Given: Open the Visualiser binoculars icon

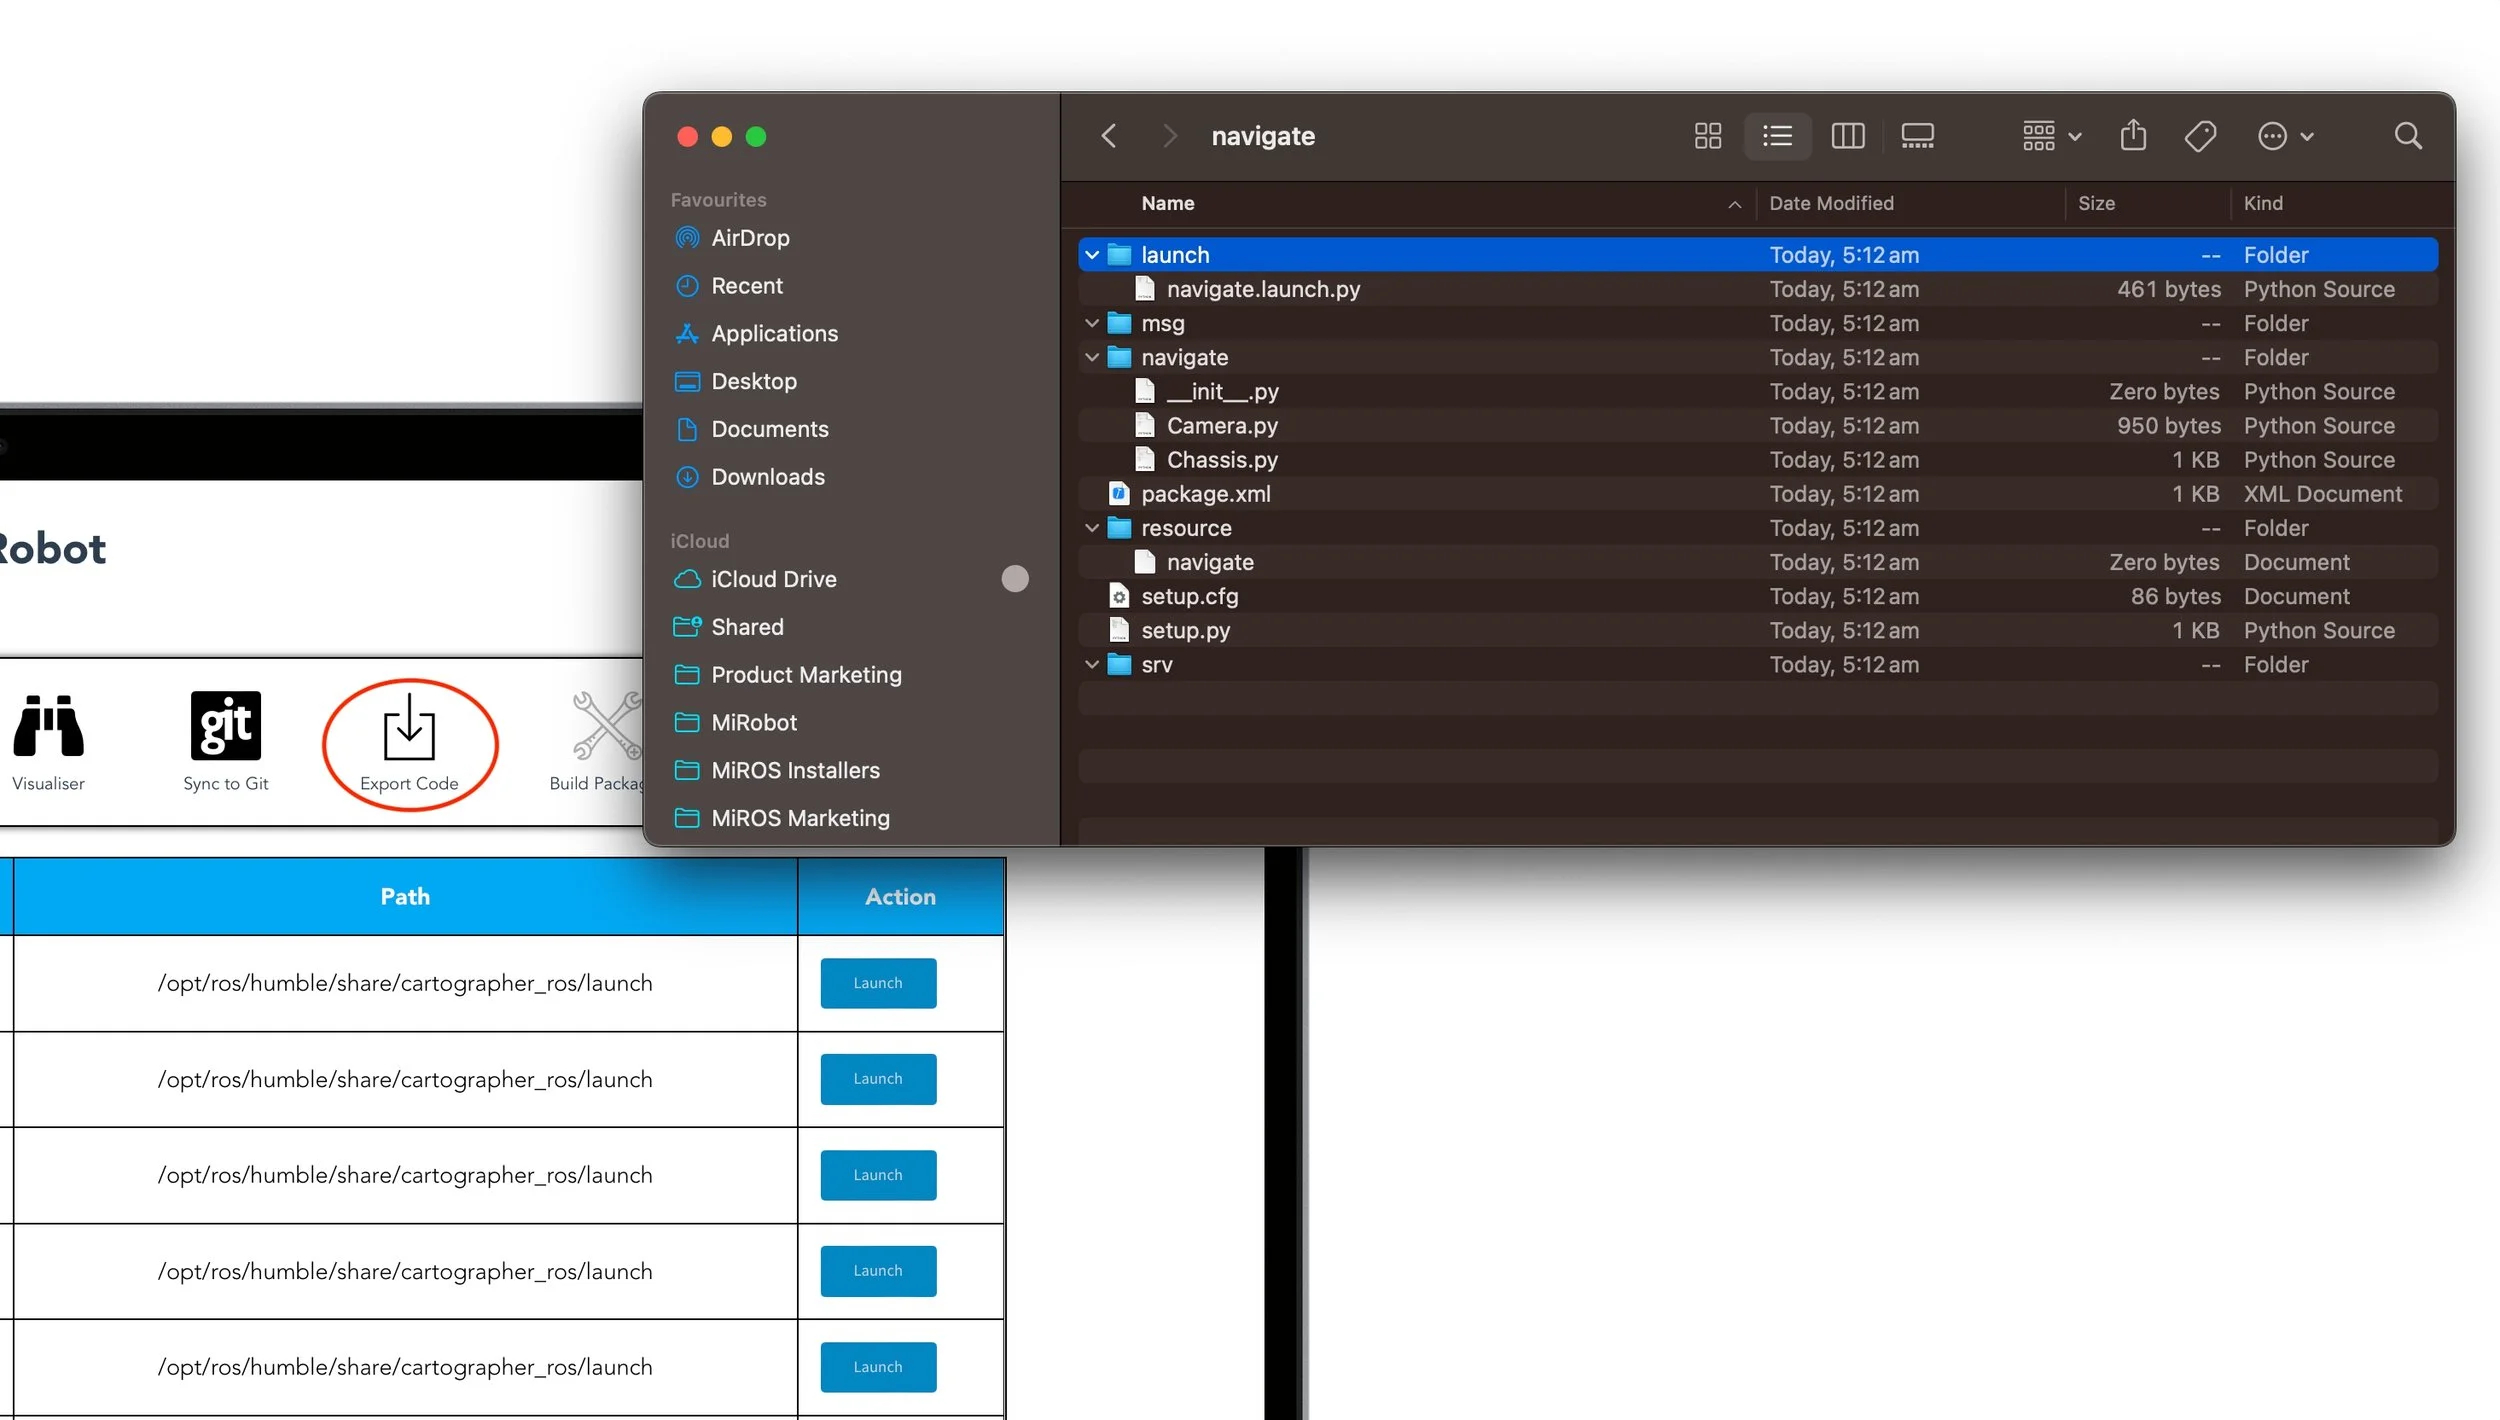Looking at the screenshot, I should pyautogui.click(x=48, y=727).
